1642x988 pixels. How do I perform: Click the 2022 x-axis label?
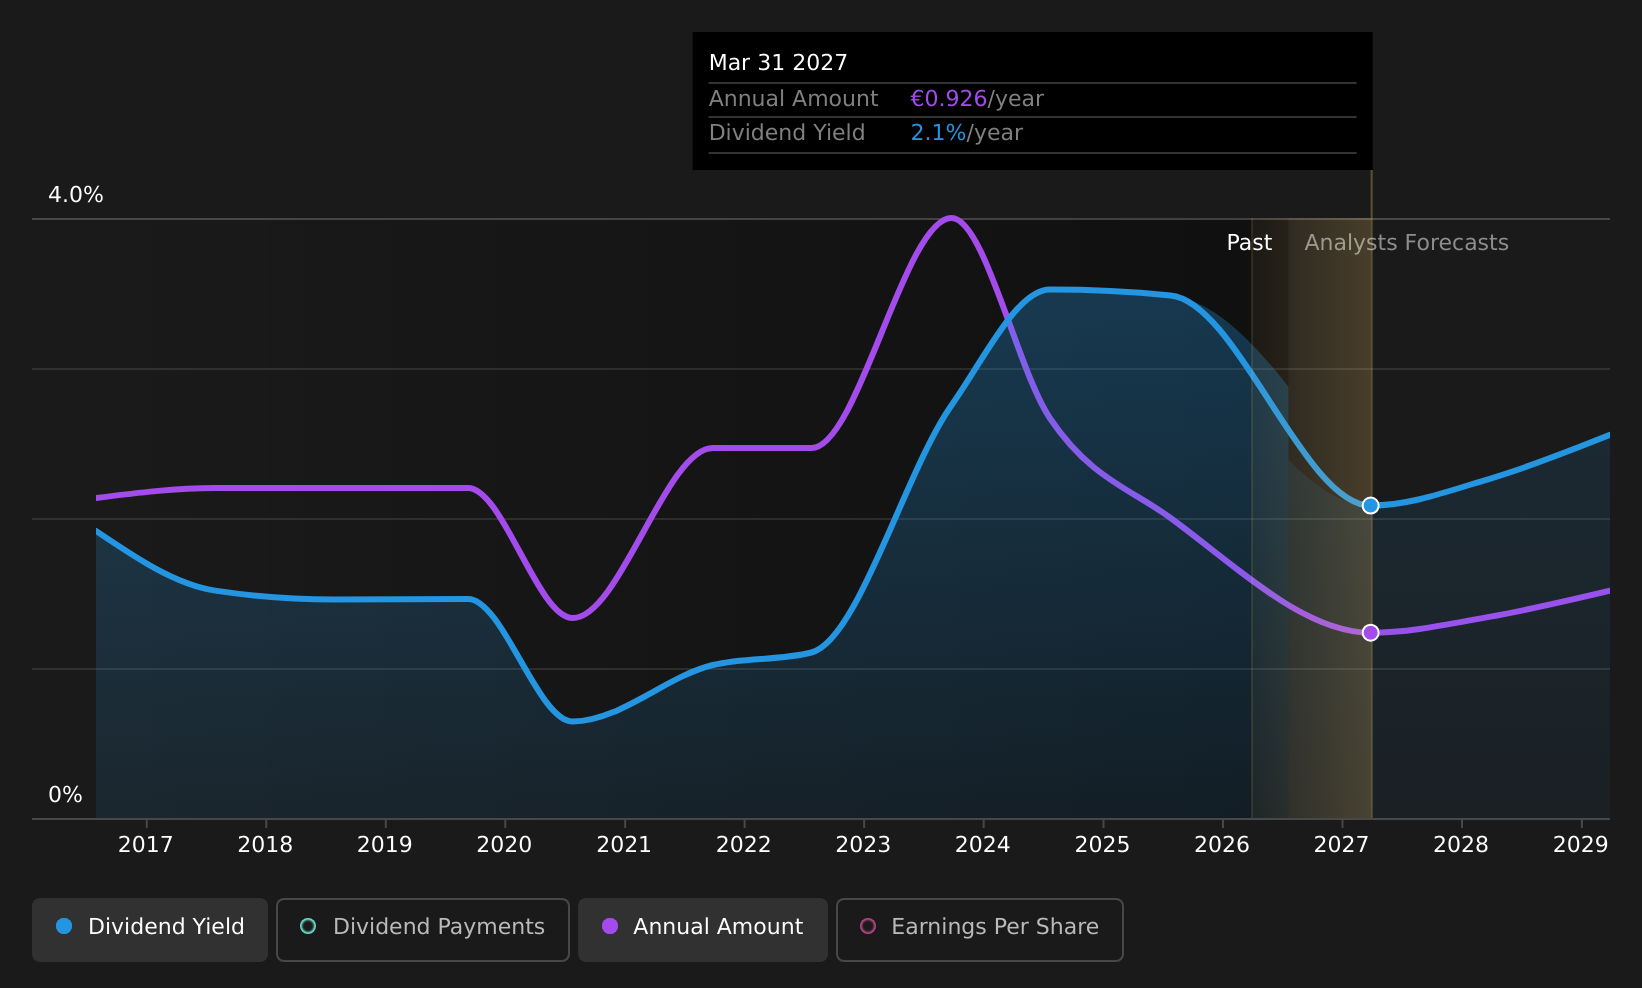coord(744,845)
